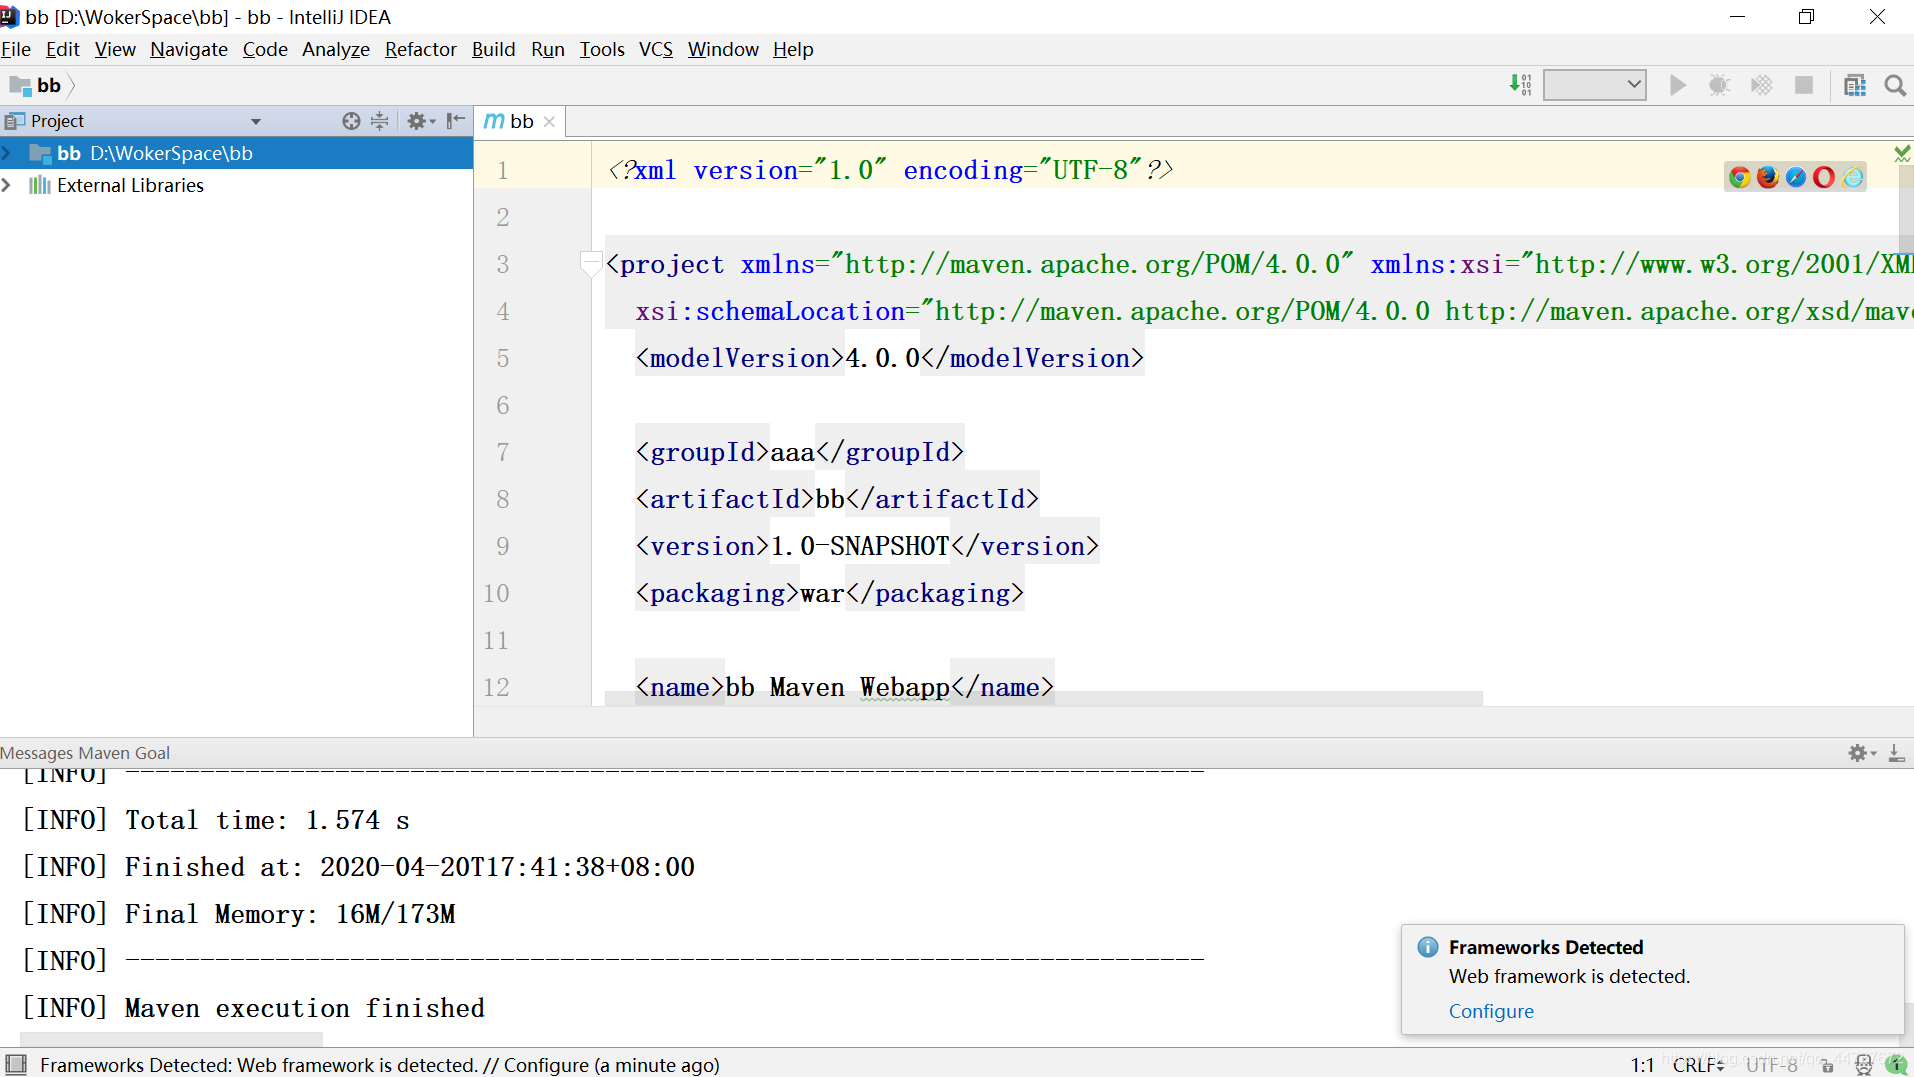
Task: Open the Build menu
Action: [494, 49]
